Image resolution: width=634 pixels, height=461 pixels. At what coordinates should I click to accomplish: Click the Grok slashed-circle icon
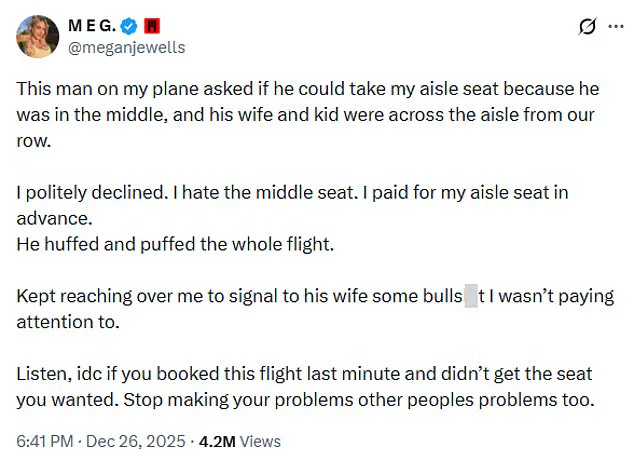[x=588, y=27]
